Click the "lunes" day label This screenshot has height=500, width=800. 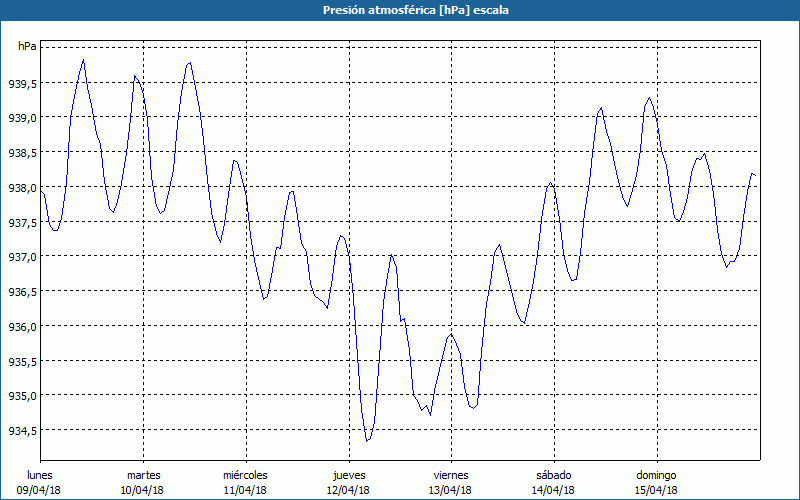point(40,474)
